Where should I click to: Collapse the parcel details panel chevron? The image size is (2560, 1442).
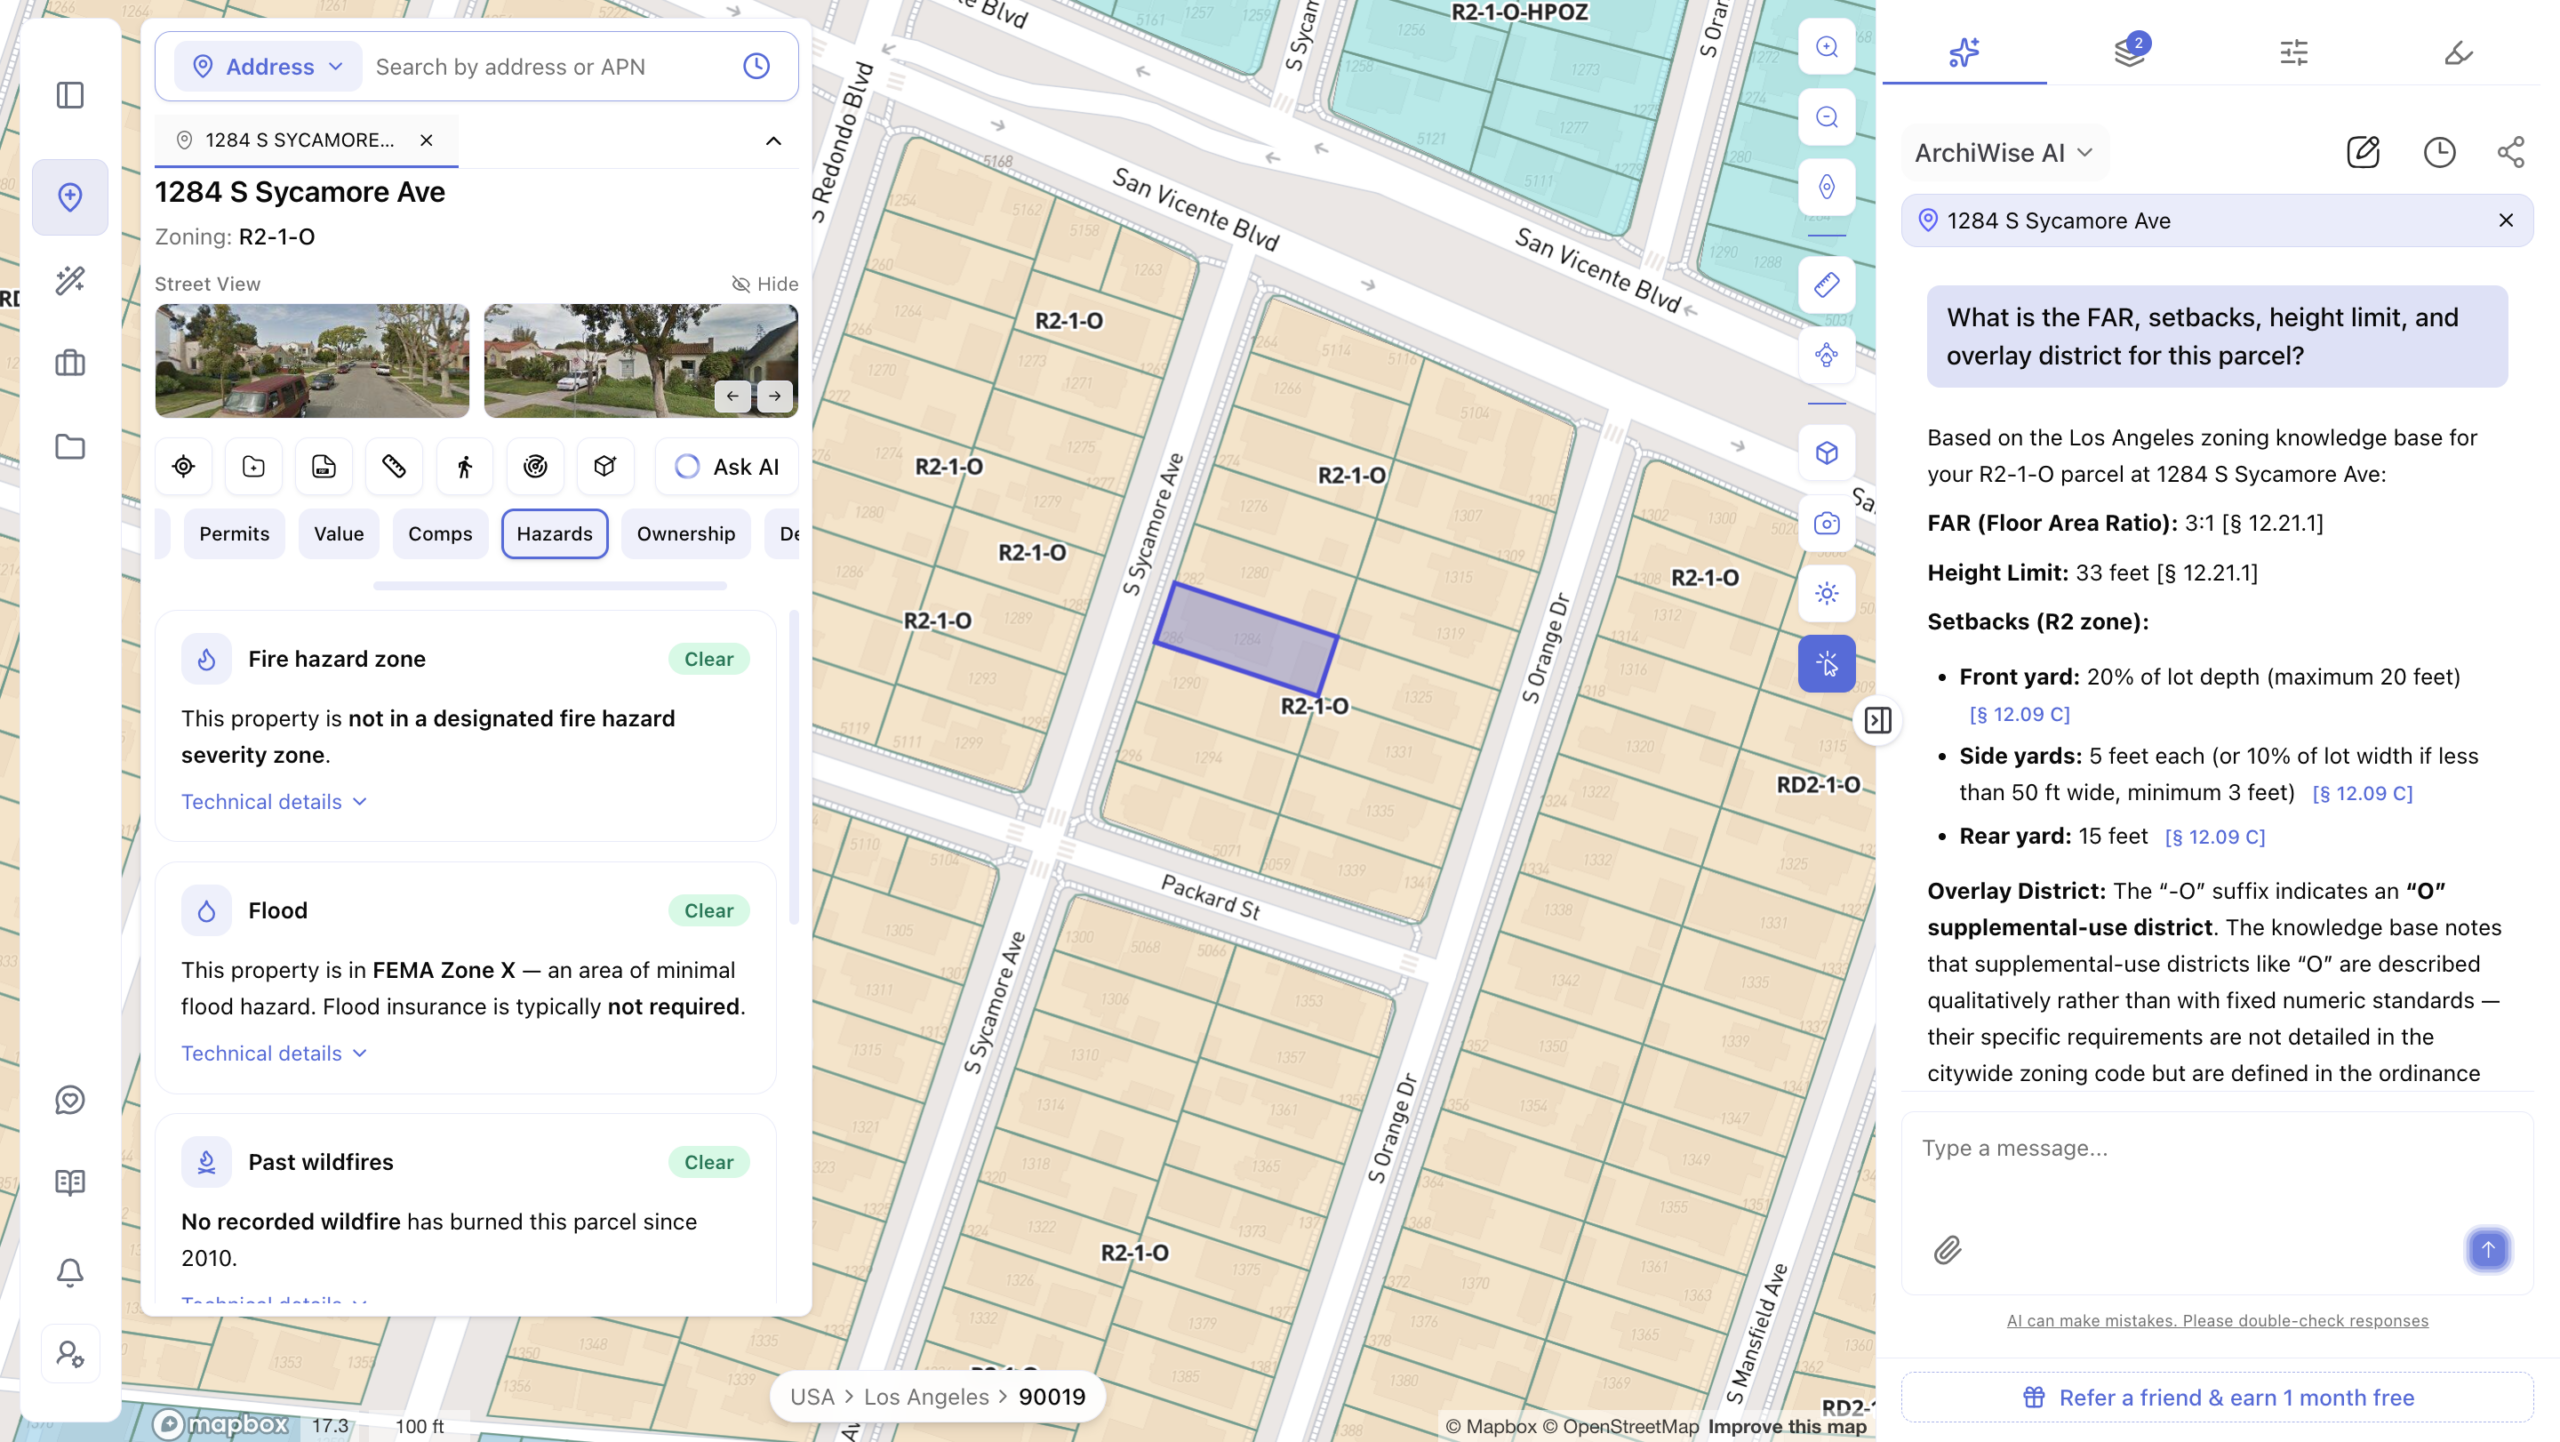[773, 141]
